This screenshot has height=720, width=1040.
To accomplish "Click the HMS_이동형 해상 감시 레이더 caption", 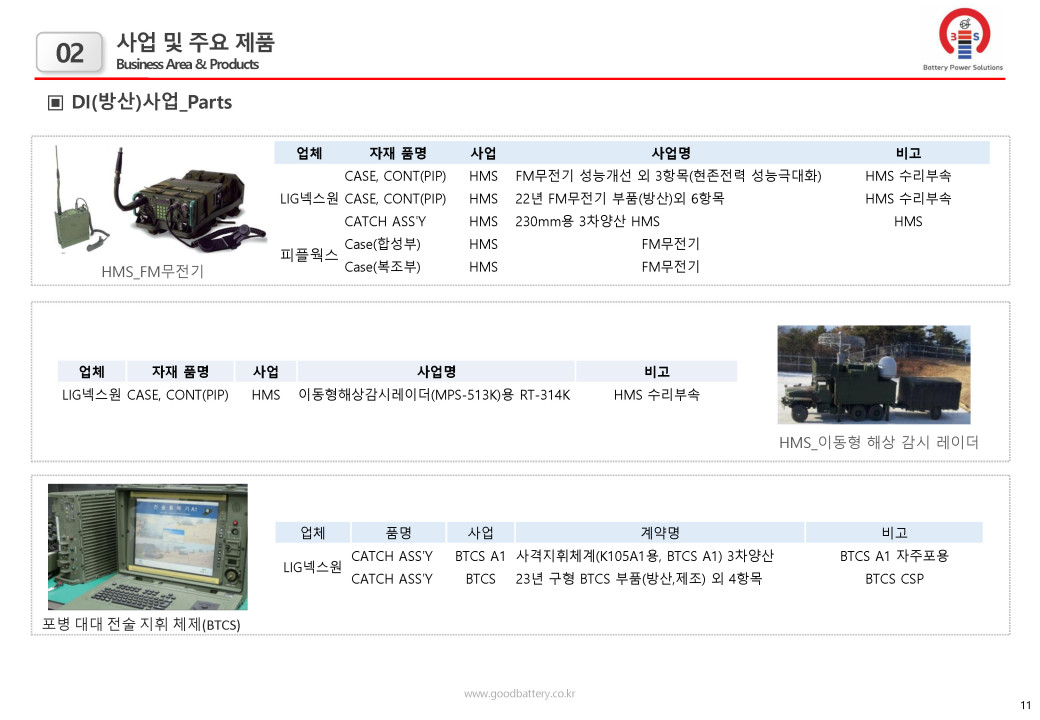I will [878, 442].
